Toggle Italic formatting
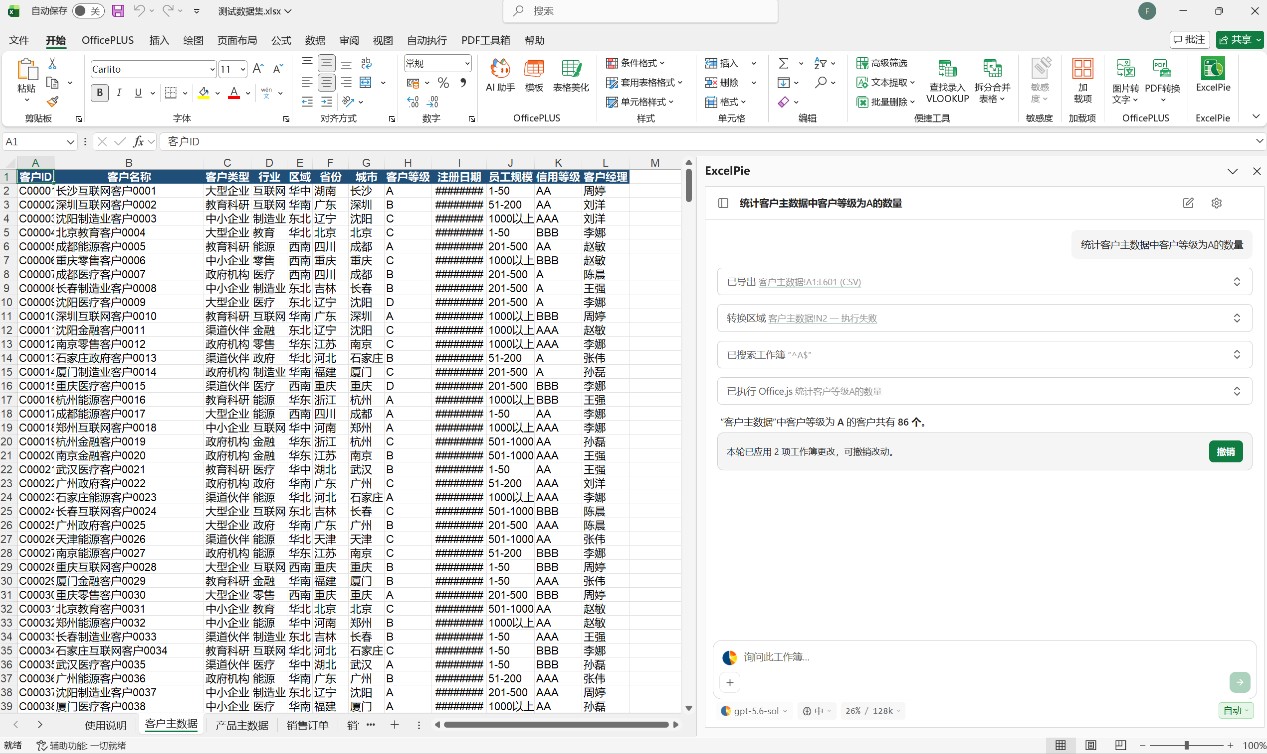The width and height of the screenshot is (1267, 754). [119, 93]
